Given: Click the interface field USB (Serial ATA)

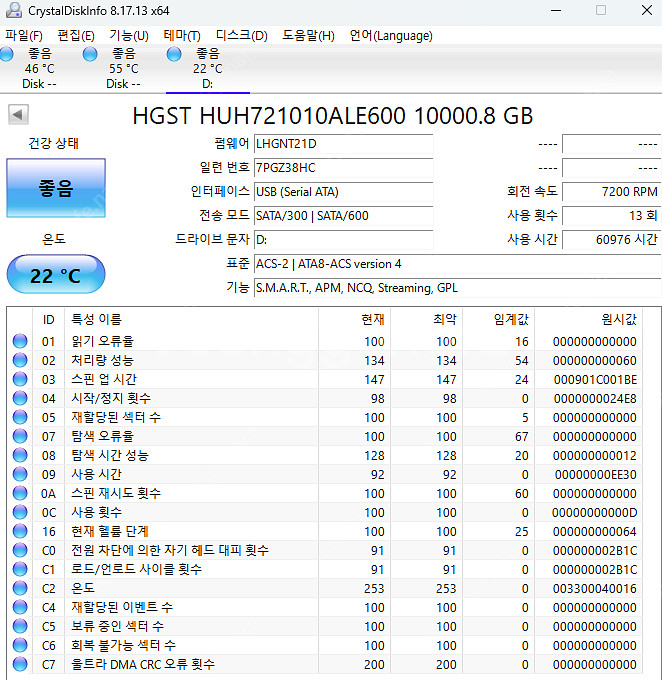Looking at the screenshot, I should click(x=343, y=192).
